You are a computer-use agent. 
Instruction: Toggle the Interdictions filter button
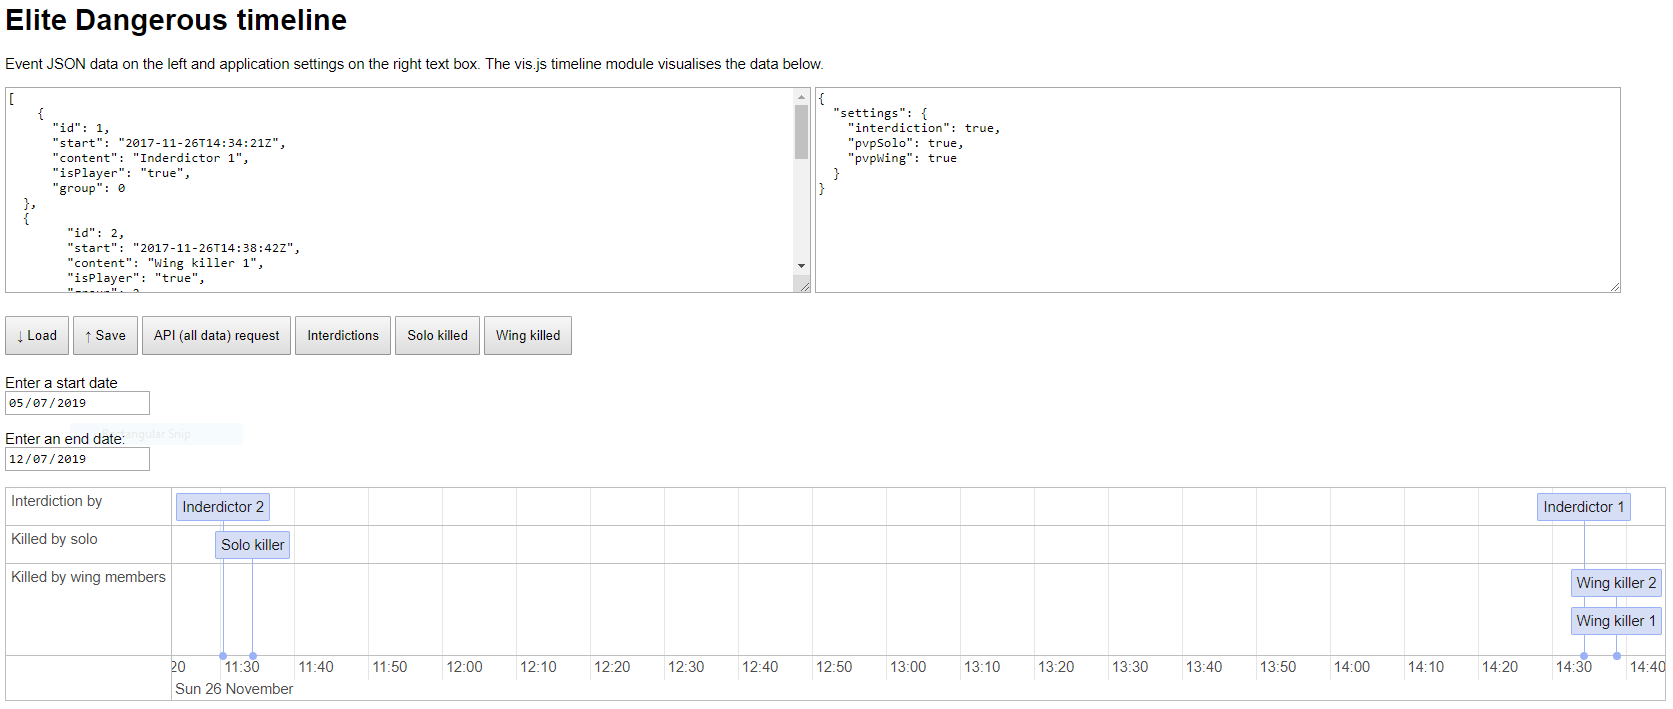pos(342,336)
